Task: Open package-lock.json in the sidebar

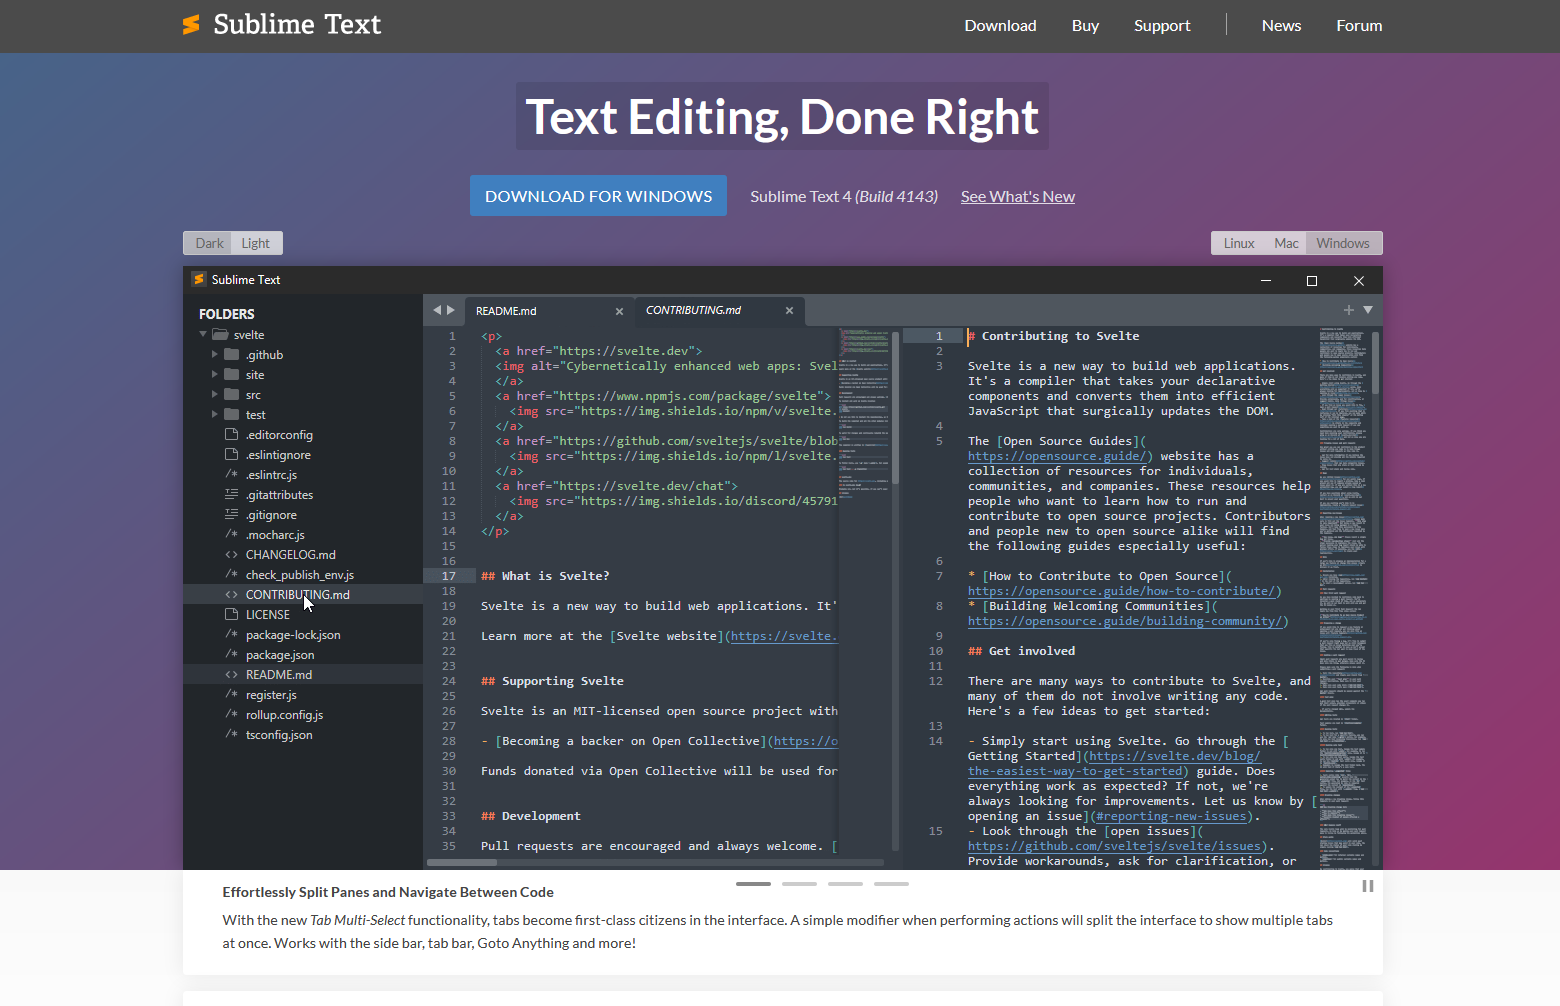Action: point(303,635)
